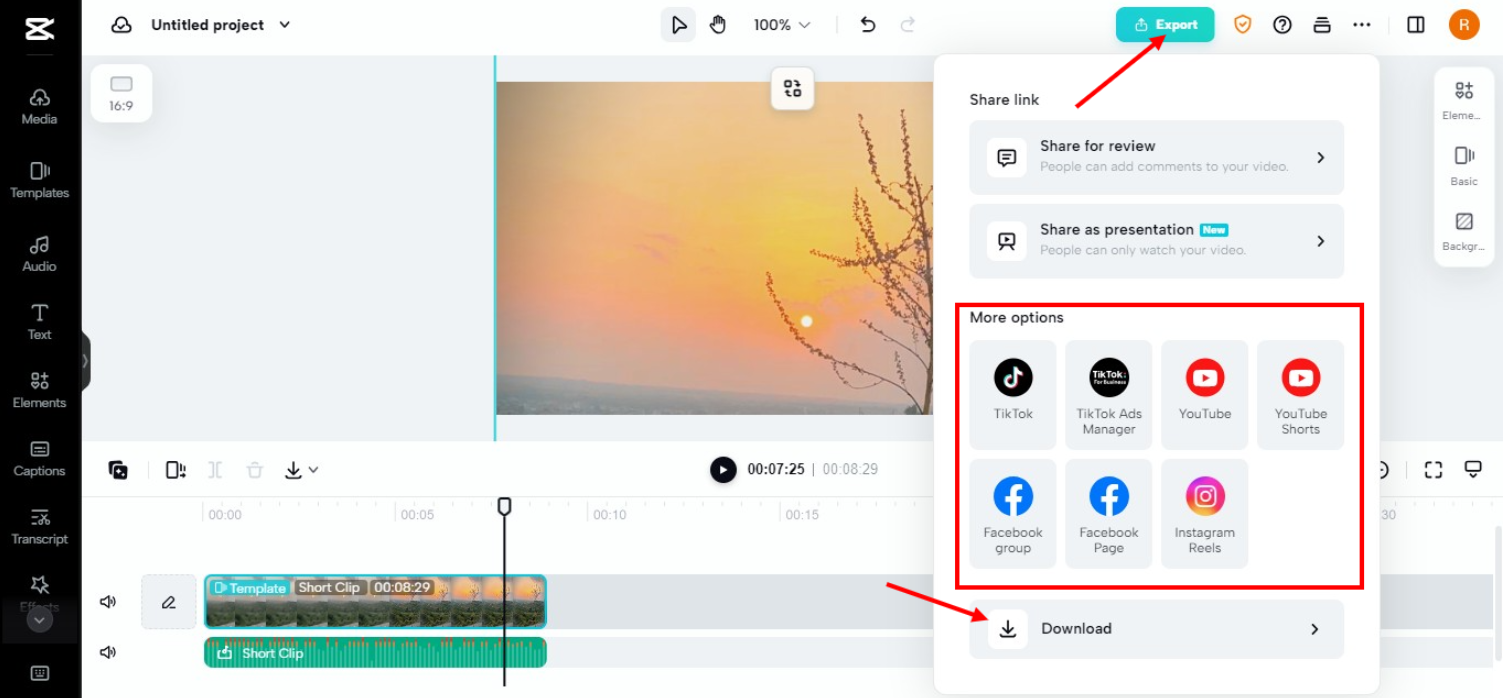Share video to TikTok
Screen dimensions: 1506x698
point(1013,394)
